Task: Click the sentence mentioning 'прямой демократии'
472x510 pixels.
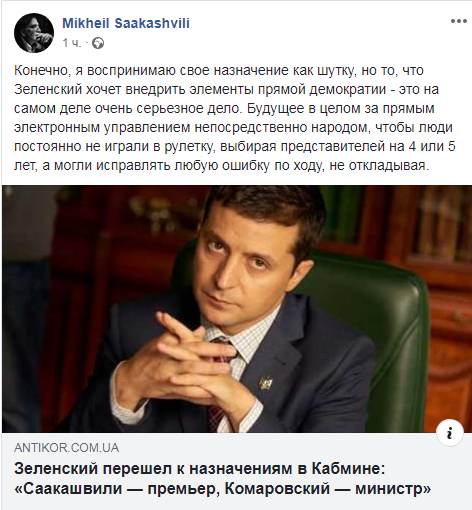Action: click(x=226, y=89)
